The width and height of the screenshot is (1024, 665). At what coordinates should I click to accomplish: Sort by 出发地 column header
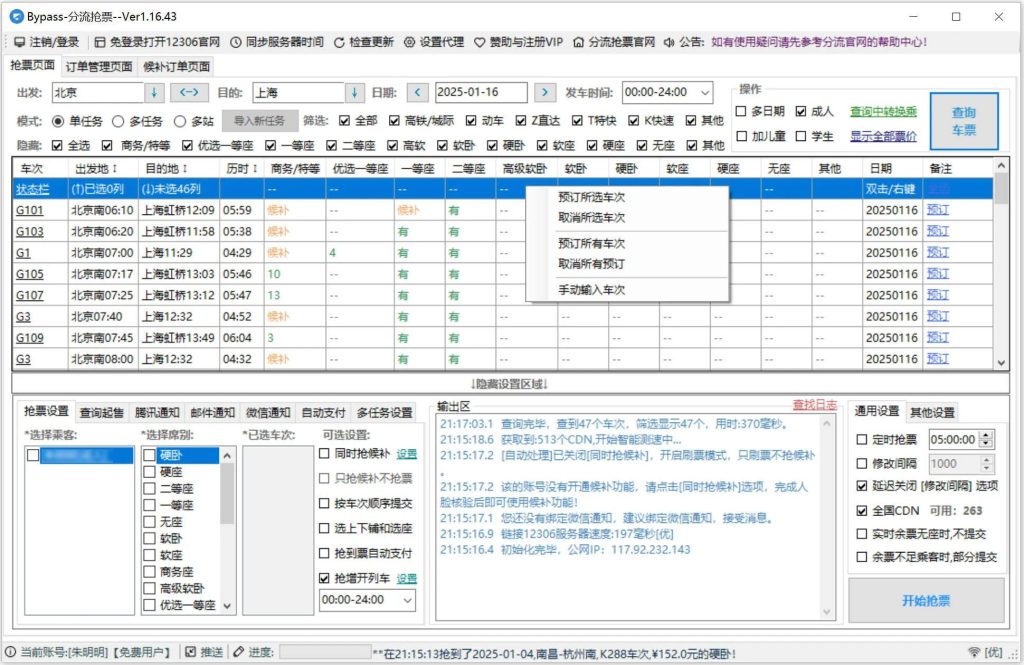tap(103, 169)
